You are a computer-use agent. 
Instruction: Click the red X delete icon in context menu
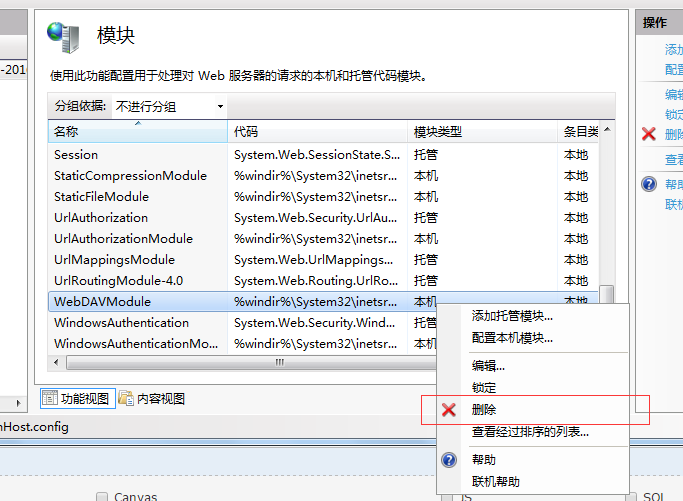449,410
